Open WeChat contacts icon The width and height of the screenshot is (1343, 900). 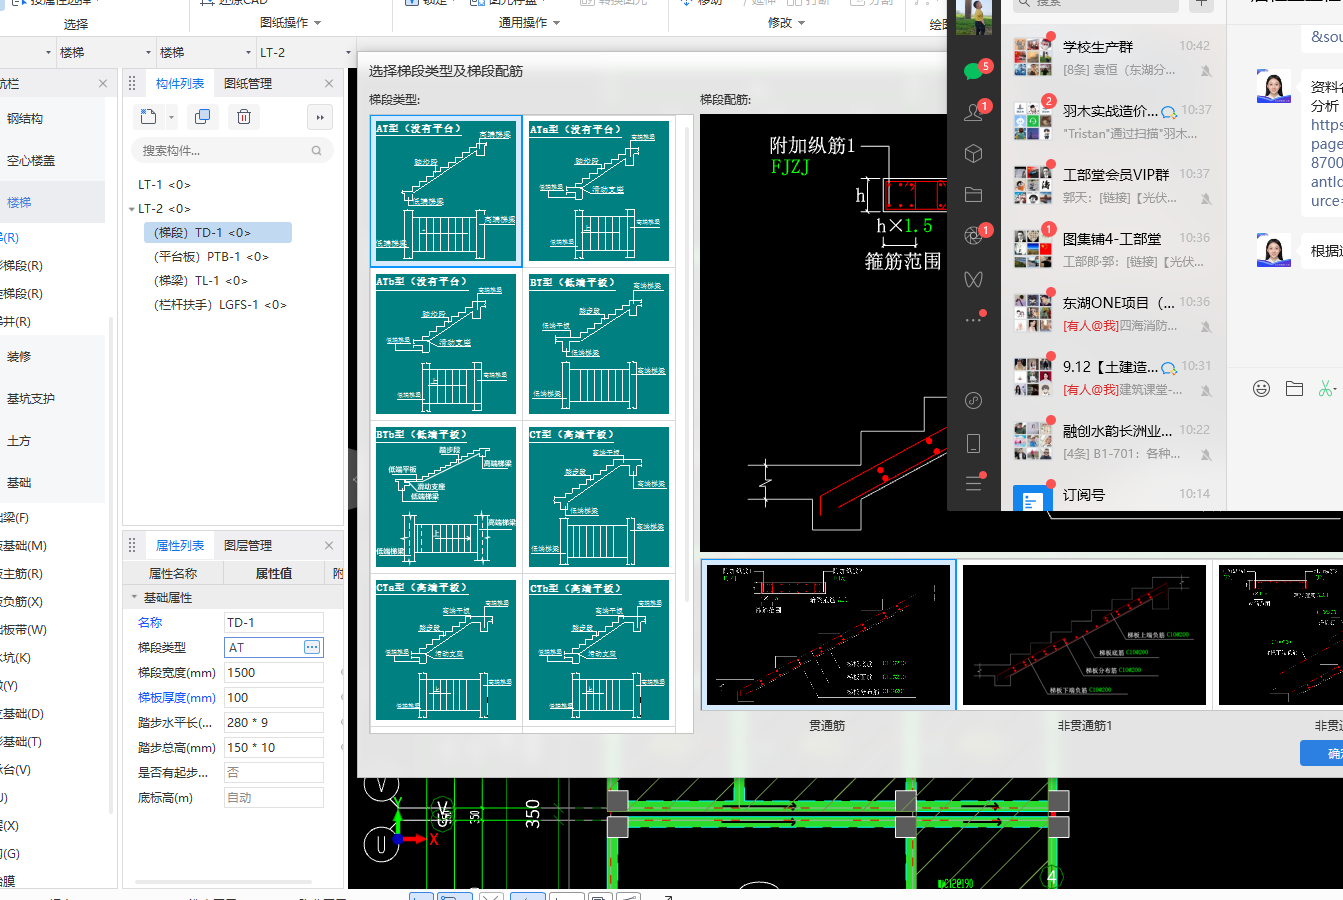coord(974,112)
